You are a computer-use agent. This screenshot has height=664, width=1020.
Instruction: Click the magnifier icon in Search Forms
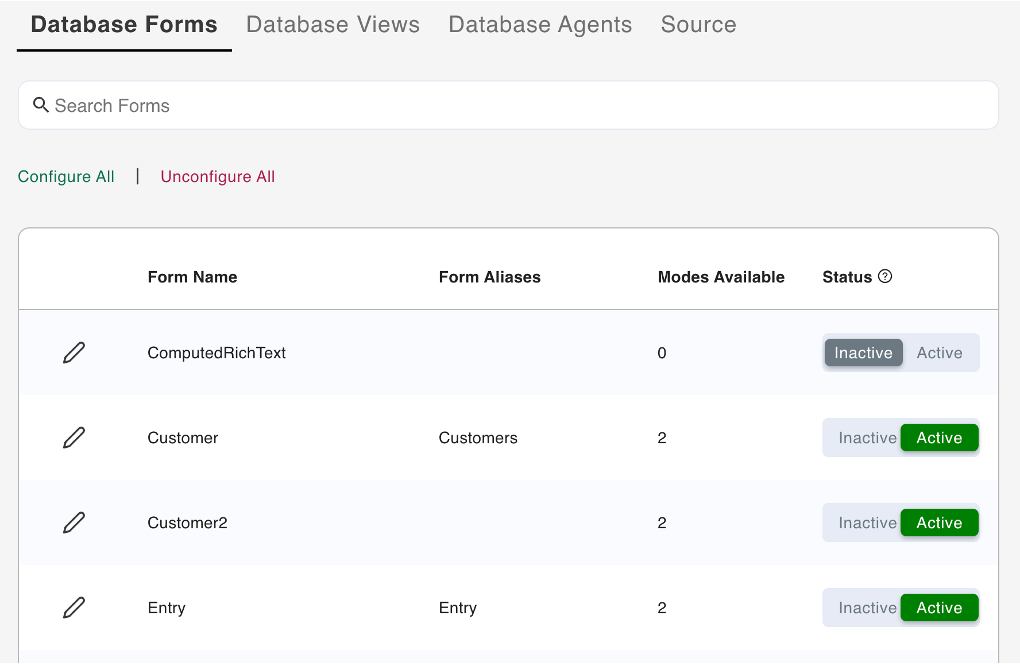pos(41,105)
